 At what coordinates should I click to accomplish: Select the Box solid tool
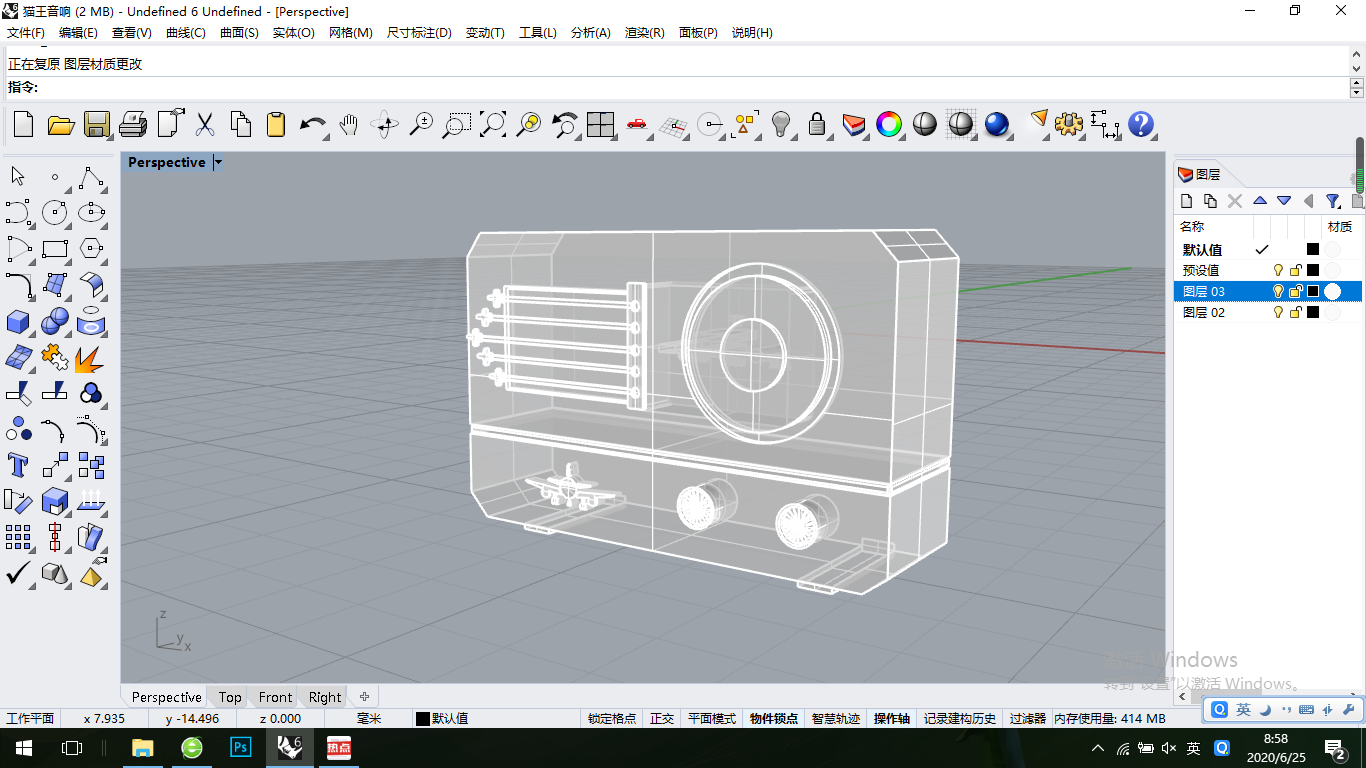coord(18,321)
